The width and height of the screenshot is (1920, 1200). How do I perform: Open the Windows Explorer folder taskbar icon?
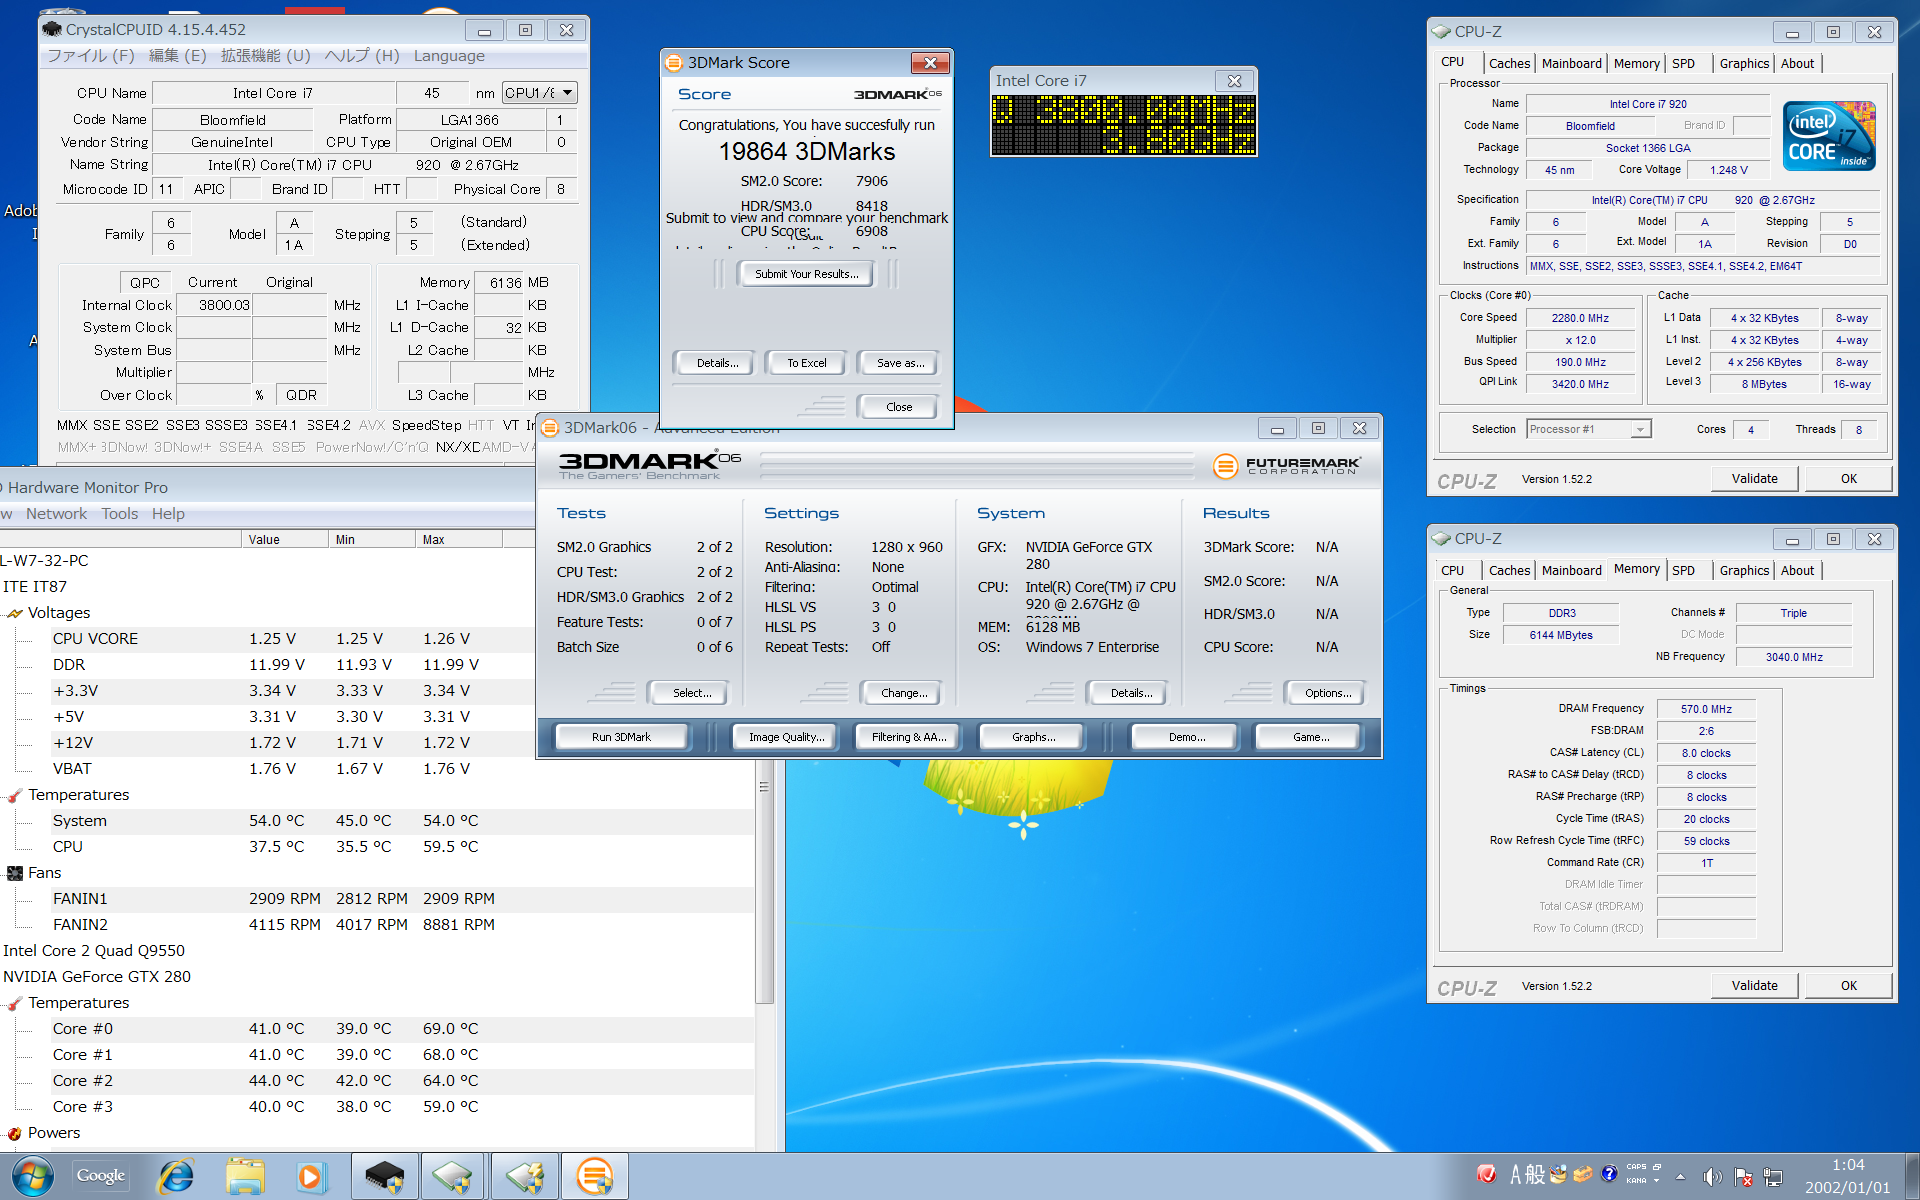coord(245,1176)
